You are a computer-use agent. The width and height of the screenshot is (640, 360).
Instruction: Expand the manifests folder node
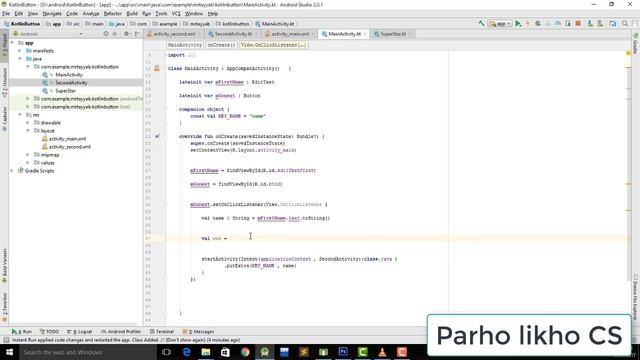20,51
